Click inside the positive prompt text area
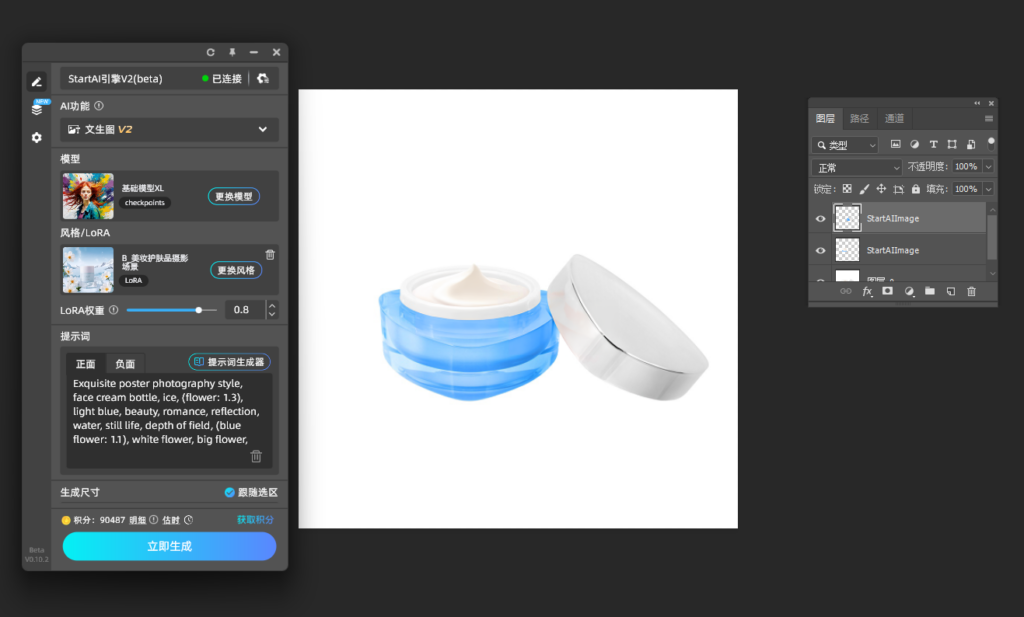This screenshot has width=1024, height=617. [169, 420]
